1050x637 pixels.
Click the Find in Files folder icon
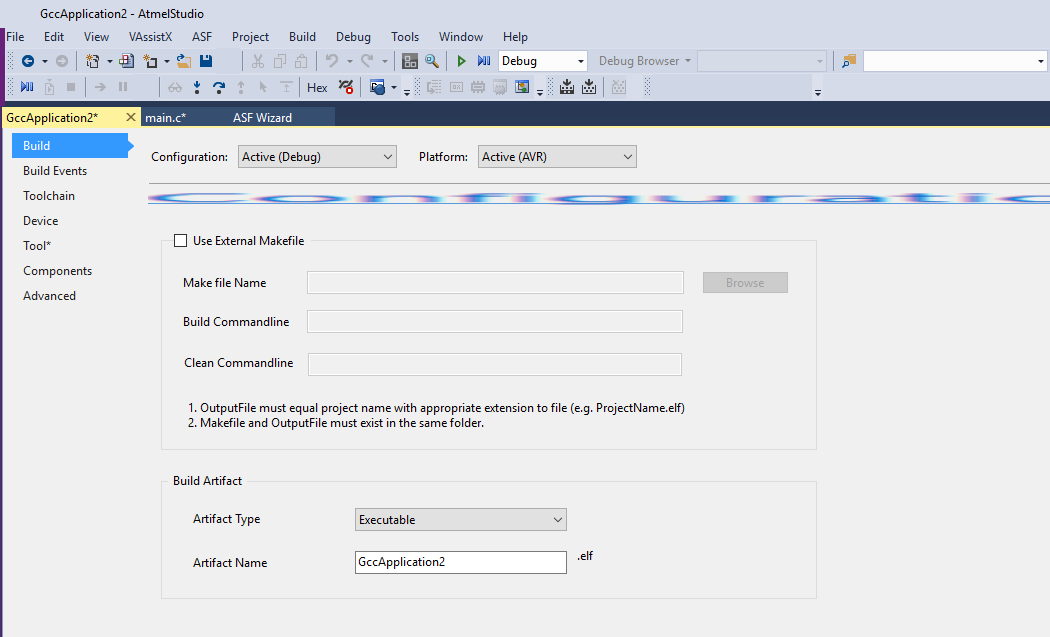[849, 61]
